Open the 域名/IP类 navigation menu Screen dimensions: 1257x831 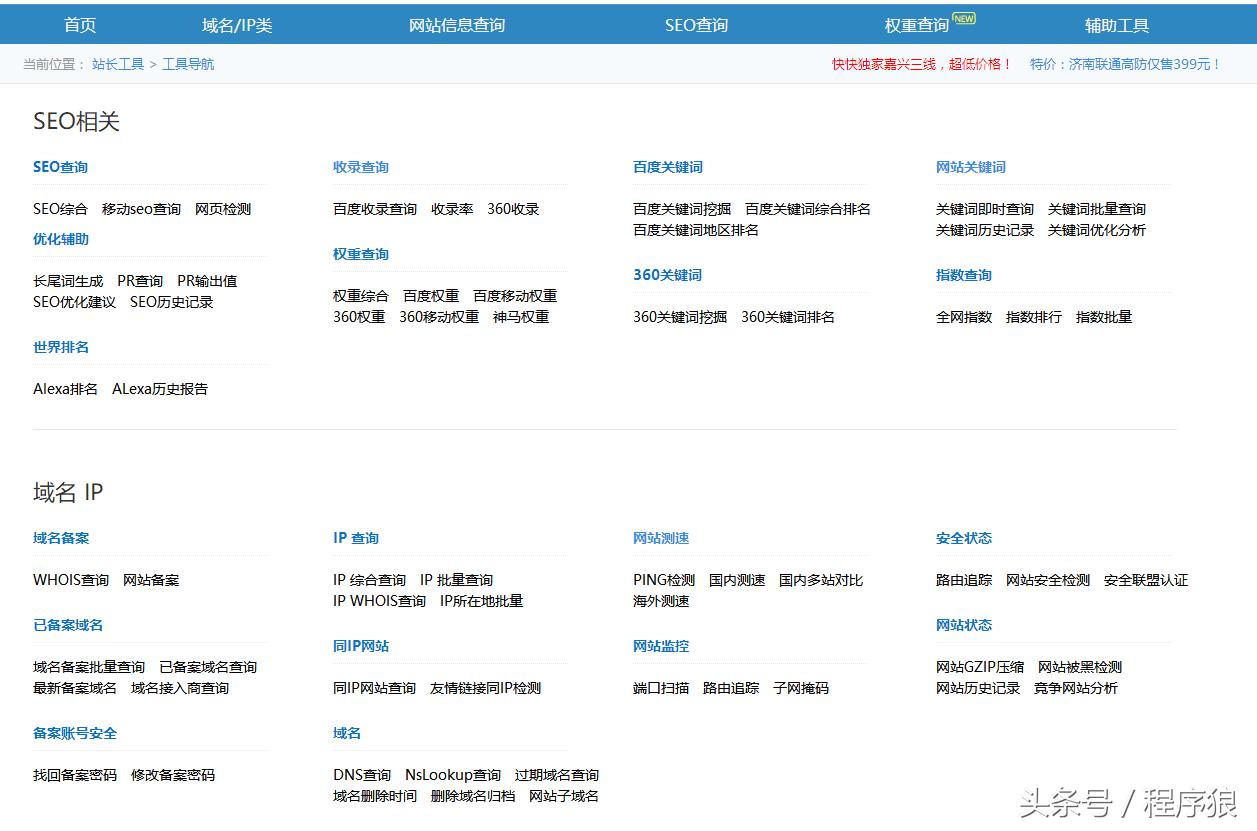(x=236, y=24)
